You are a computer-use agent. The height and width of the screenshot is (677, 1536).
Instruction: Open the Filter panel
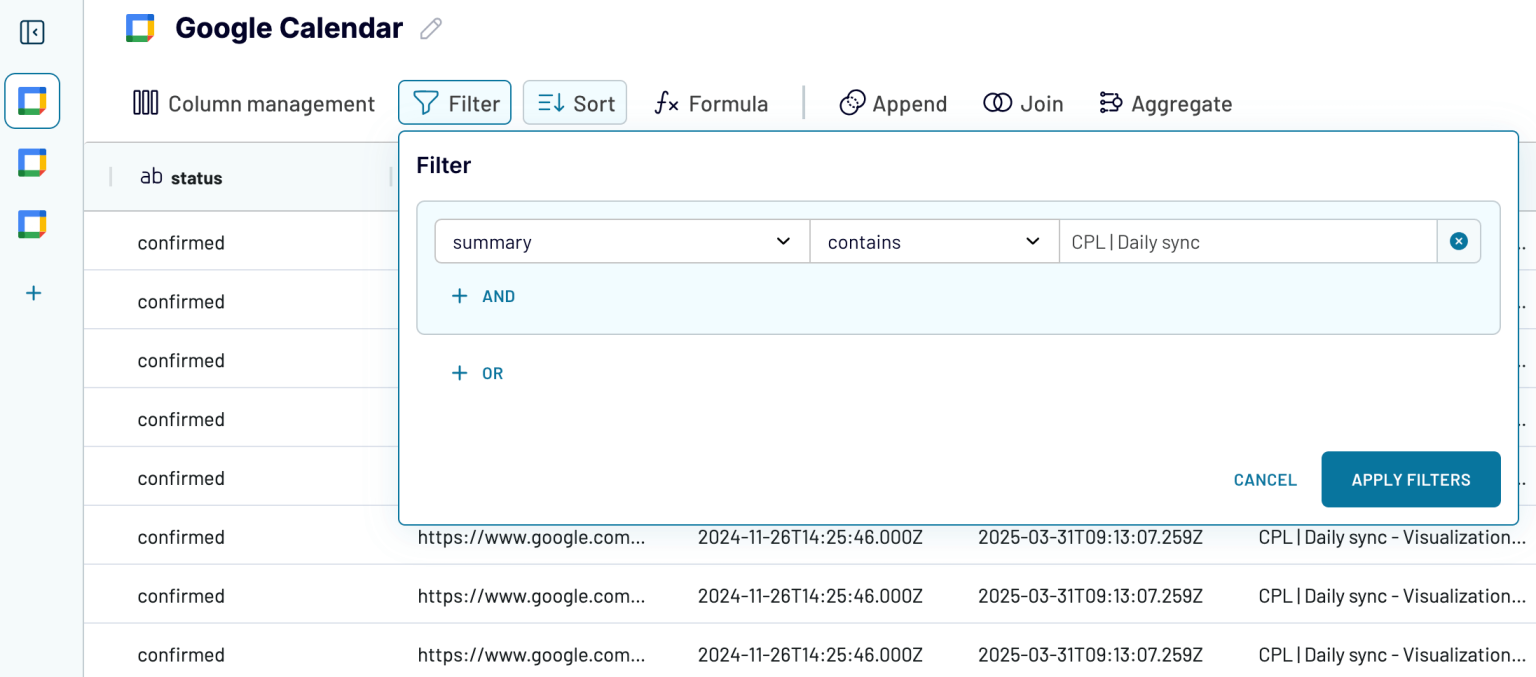click(x=454, y=102)
